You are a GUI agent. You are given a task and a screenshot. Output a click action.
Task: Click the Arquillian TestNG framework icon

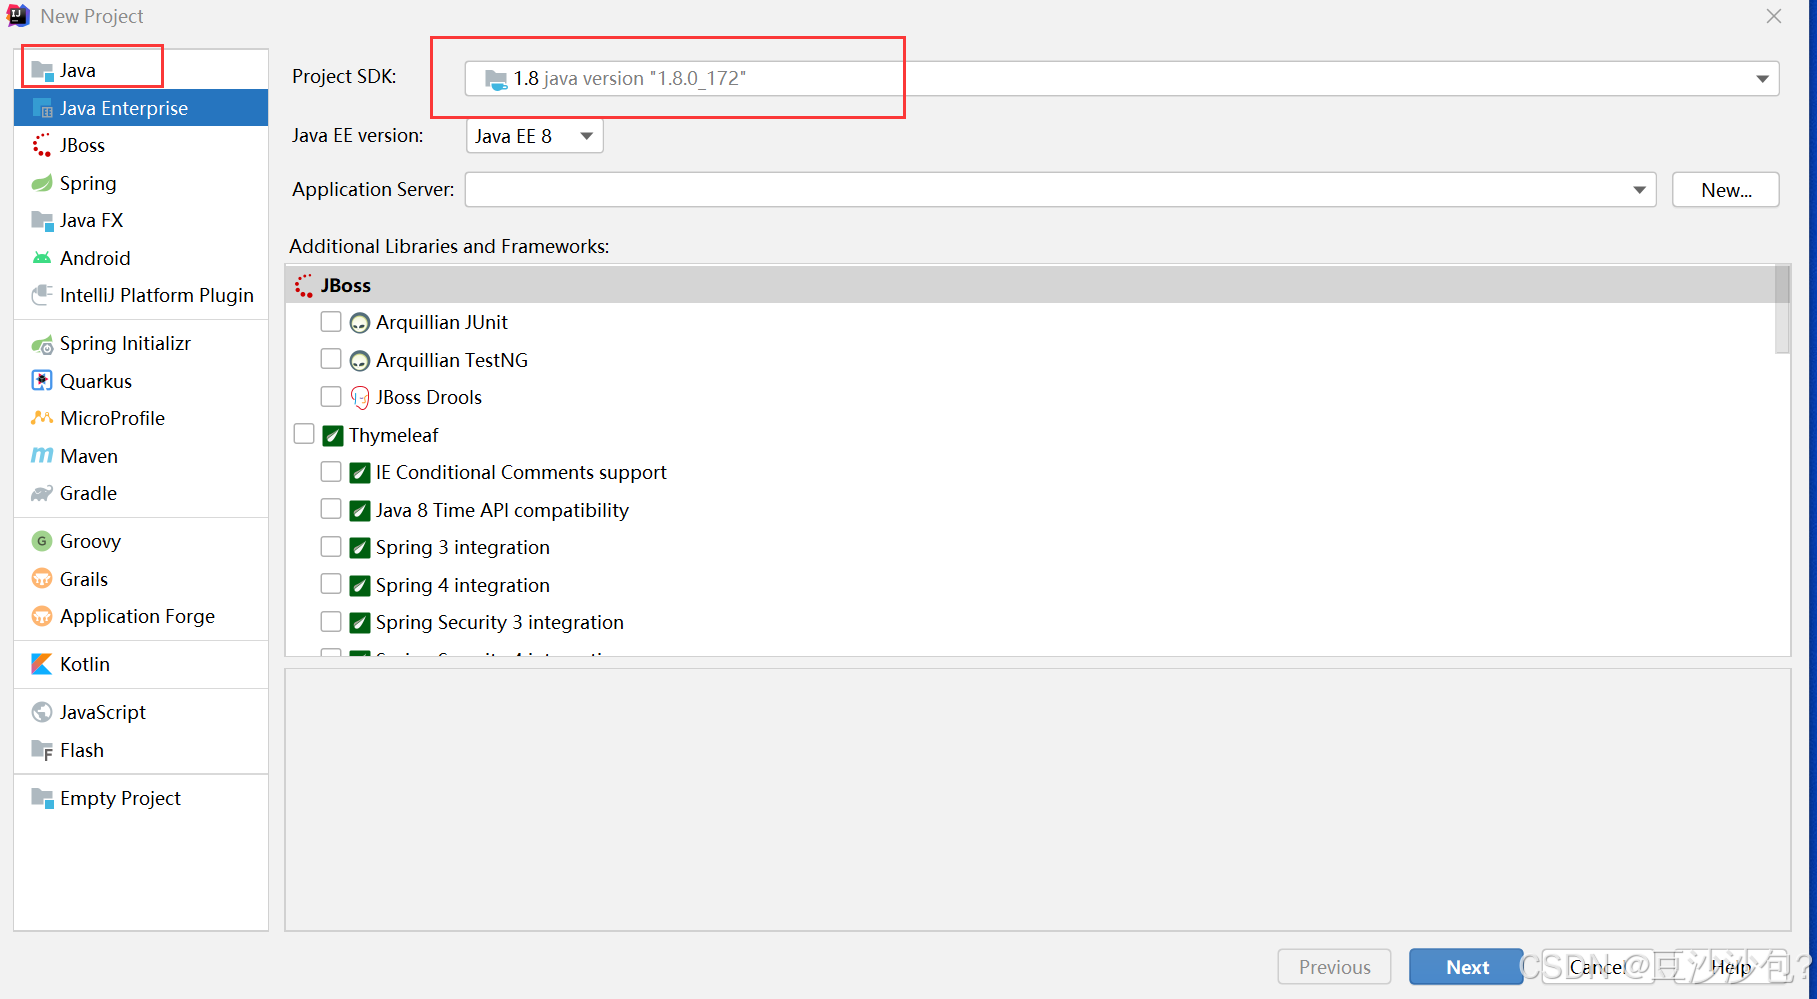pyautogui.click(x=360, y=360)
